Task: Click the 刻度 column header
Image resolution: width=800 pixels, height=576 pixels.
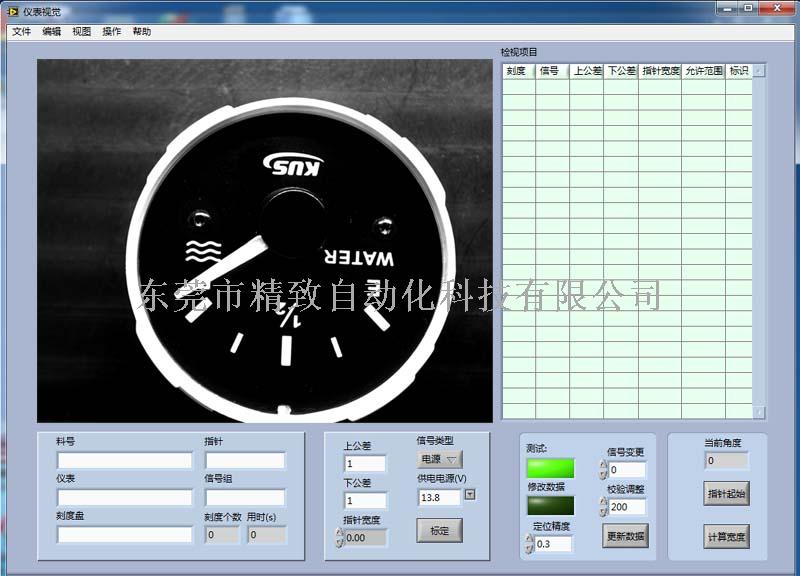Action: point(519,71)
